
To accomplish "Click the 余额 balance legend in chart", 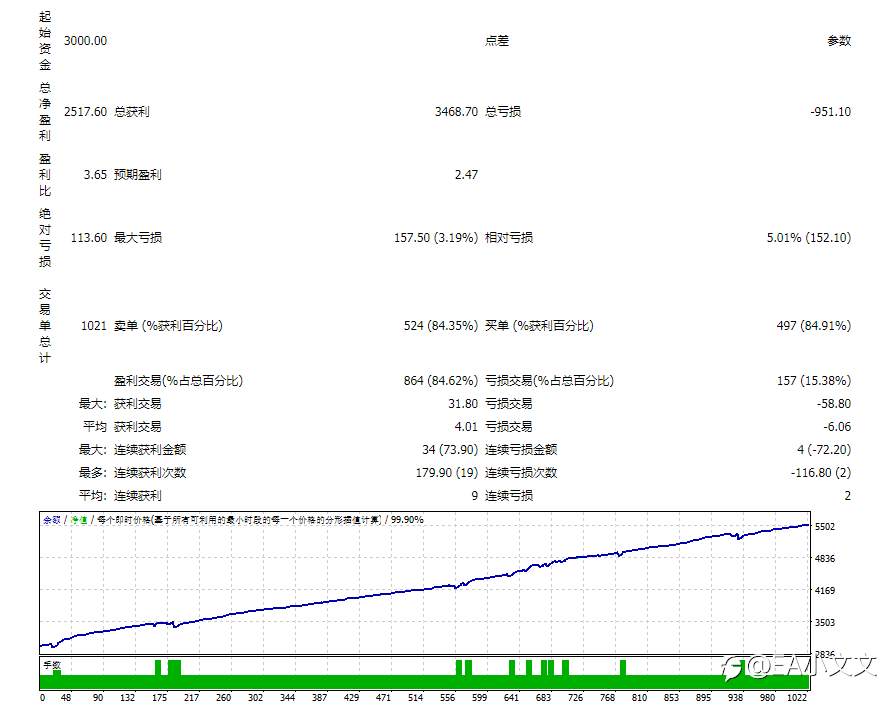I will (x=52, y=520).
